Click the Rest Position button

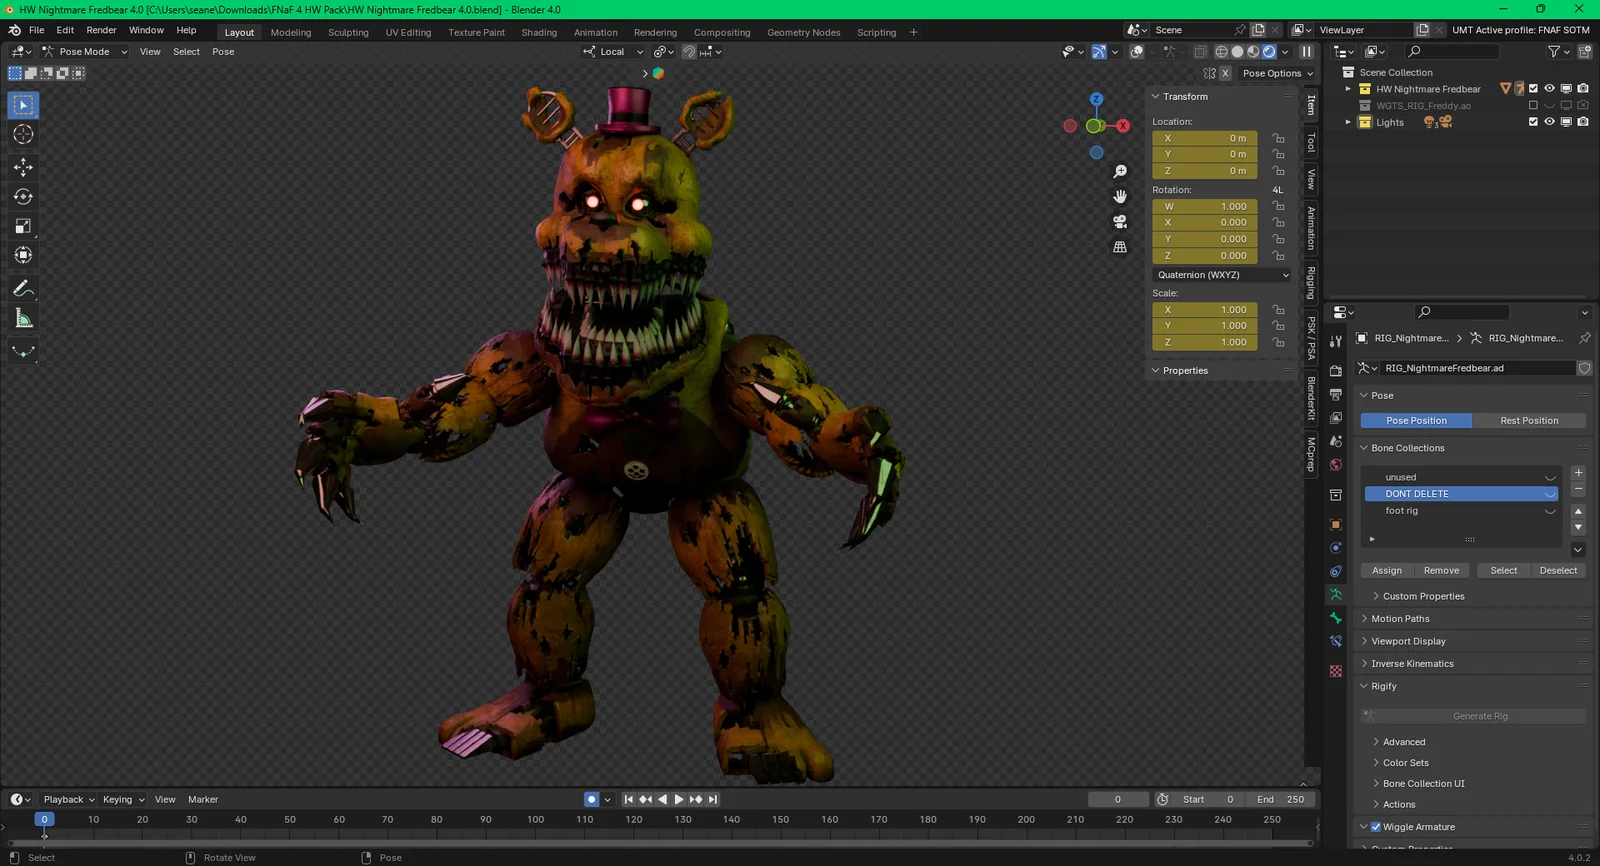[1529, 421]
